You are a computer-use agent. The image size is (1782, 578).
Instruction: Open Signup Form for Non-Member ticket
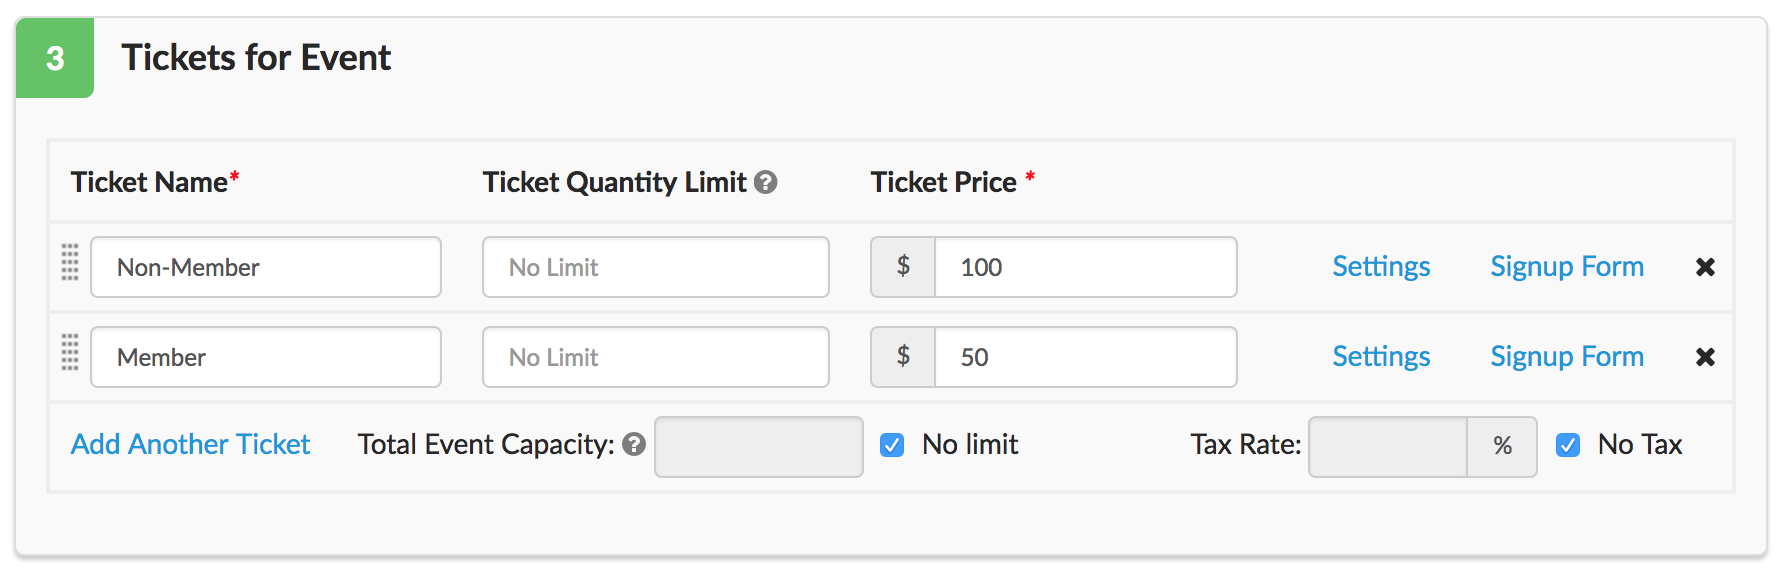coord(1567,267)
